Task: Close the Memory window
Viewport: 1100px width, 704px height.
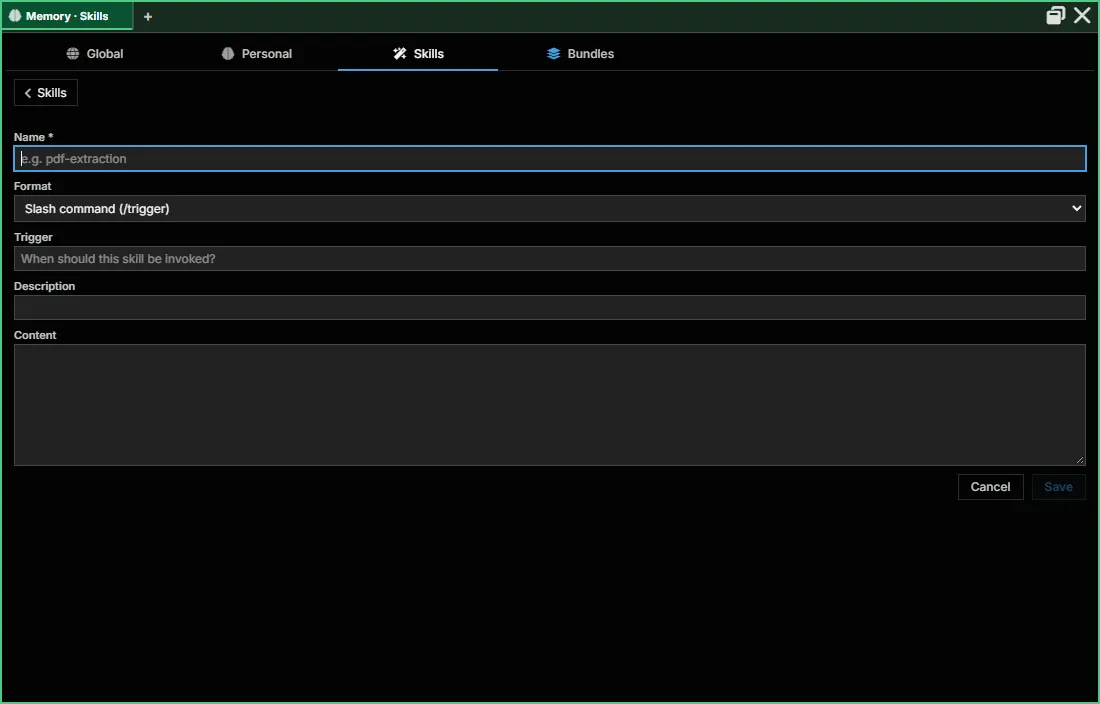Action: click(x=1082, y=15)
